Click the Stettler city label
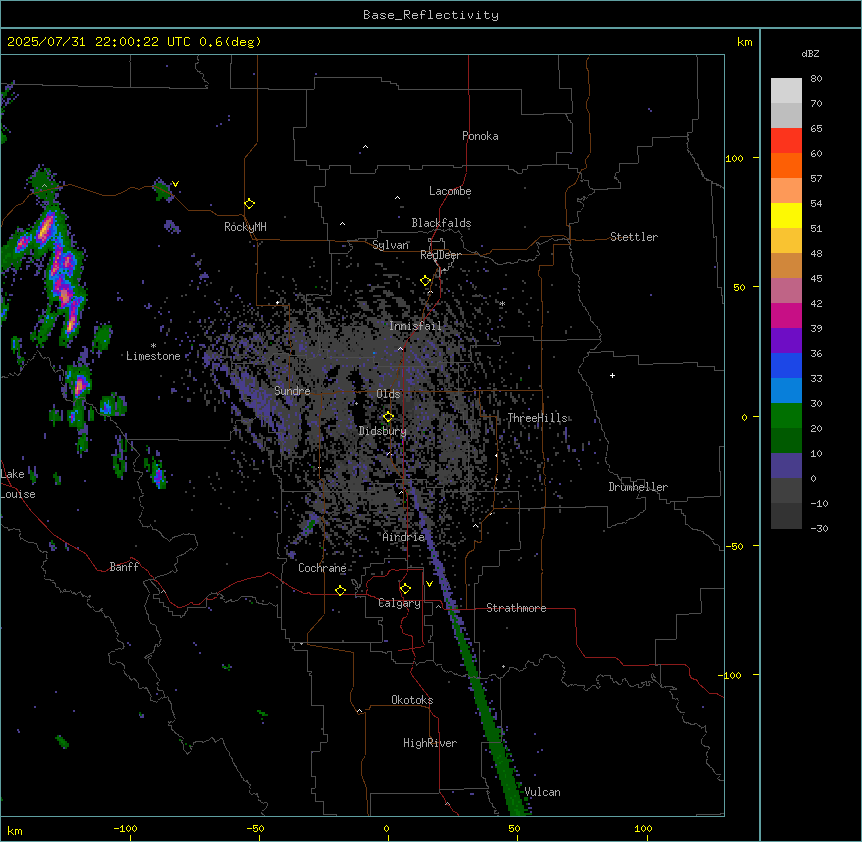This screenshot has height=842, width=862. point(634,237)
